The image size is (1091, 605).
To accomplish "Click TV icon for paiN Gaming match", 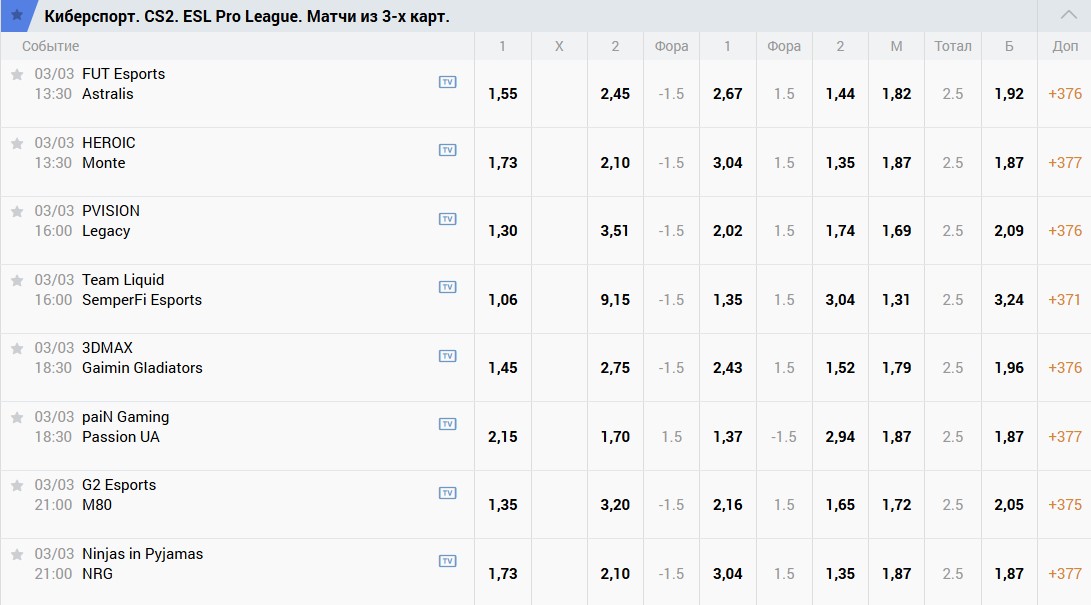I will point(447,424).
